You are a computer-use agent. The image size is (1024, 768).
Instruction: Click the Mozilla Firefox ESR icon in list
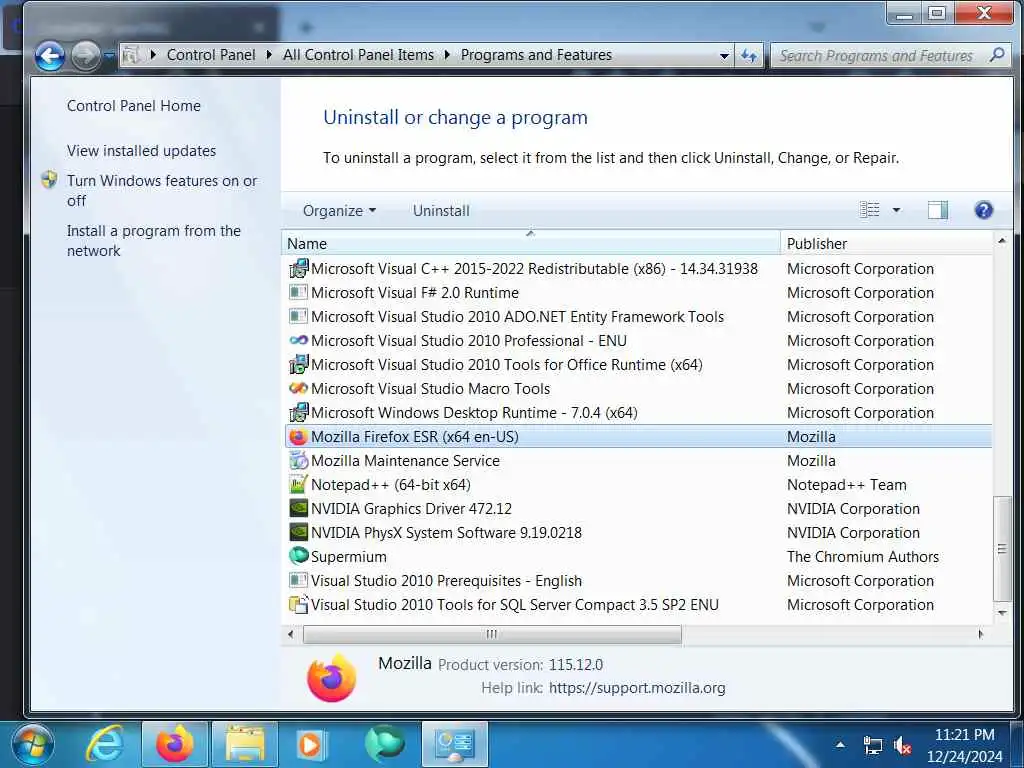pyautogui.click(x=298, y=436)
